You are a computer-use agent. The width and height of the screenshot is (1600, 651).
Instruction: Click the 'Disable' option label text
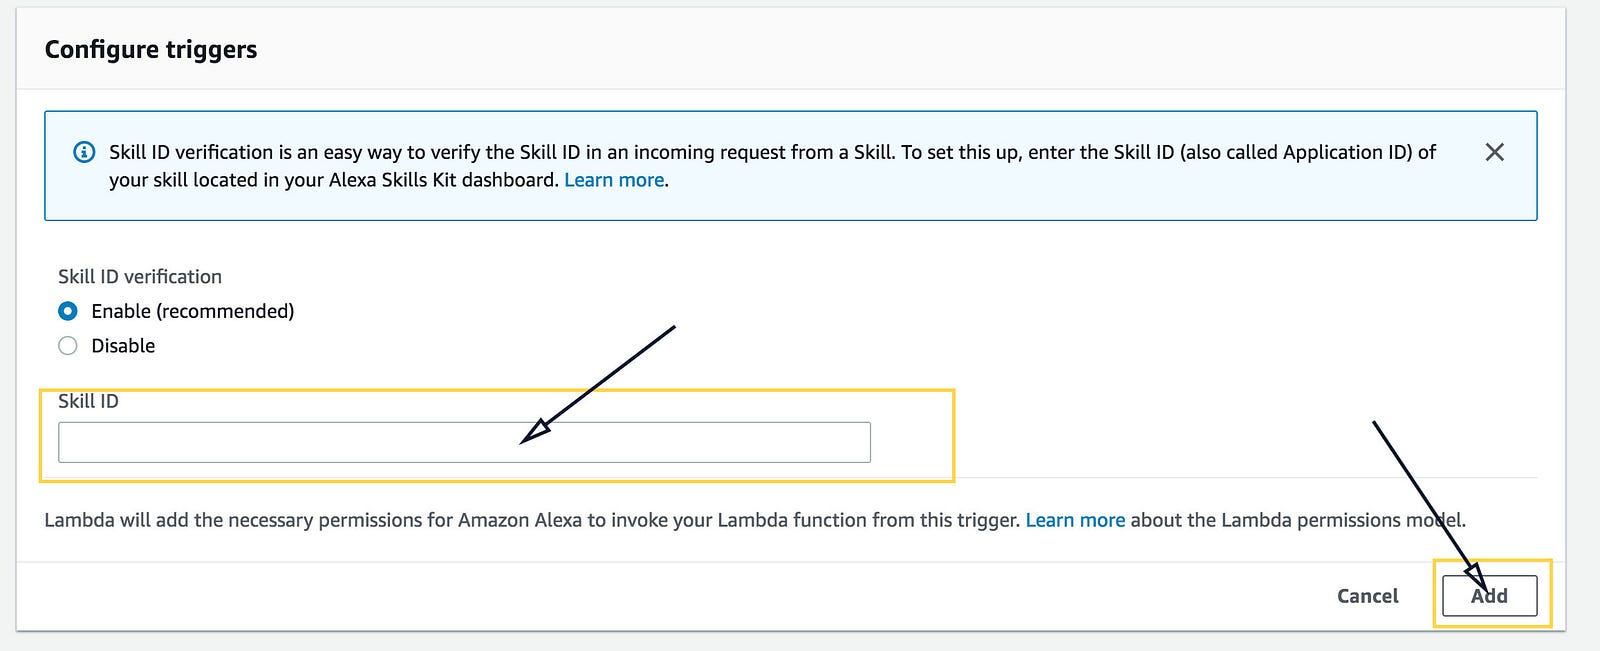coord(123,346)
